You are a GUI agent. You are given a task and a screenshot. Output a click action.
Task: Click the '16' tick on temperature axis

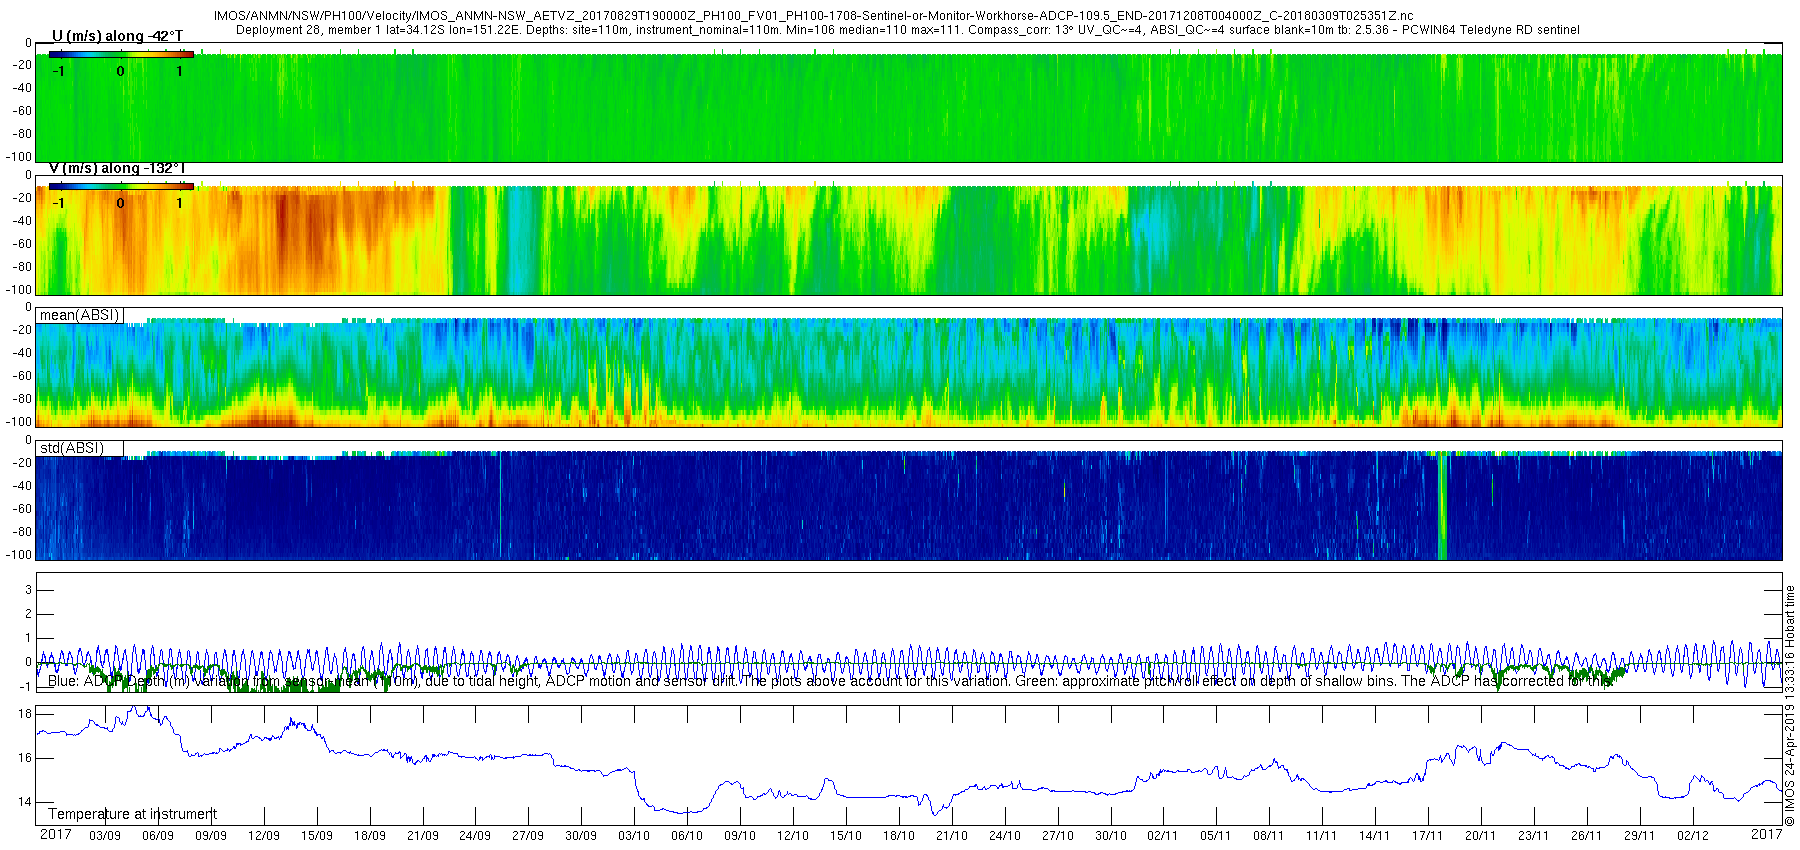(x=26, y=758)
